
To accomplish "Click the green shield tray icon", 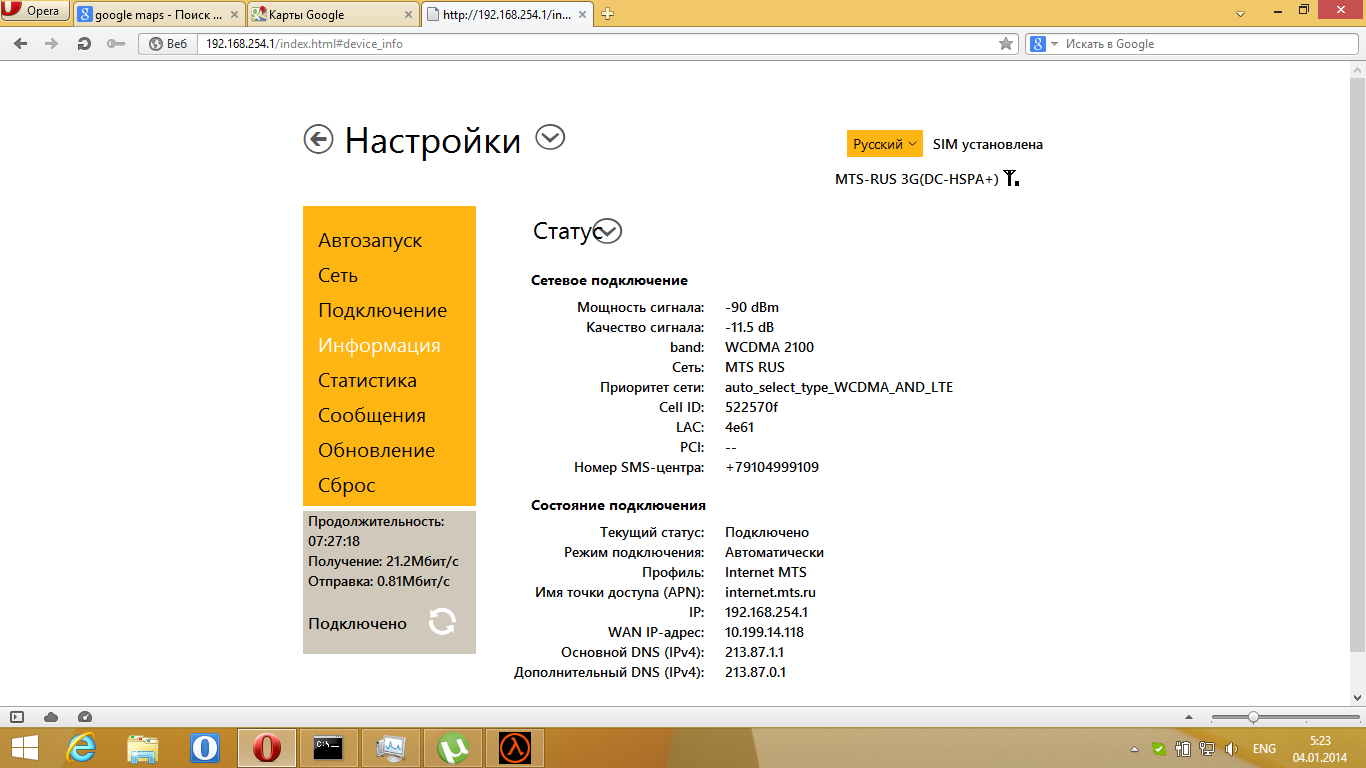I will coord(1159,749).
